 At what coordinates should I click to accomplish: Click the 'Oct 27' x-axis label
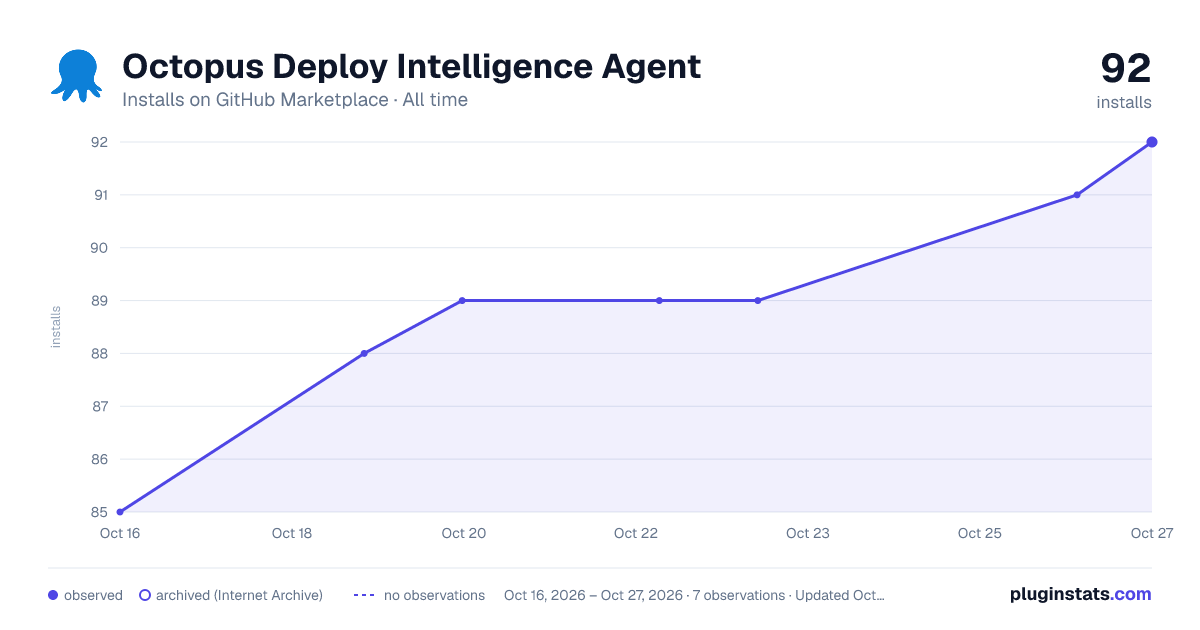pos(1151,533)
